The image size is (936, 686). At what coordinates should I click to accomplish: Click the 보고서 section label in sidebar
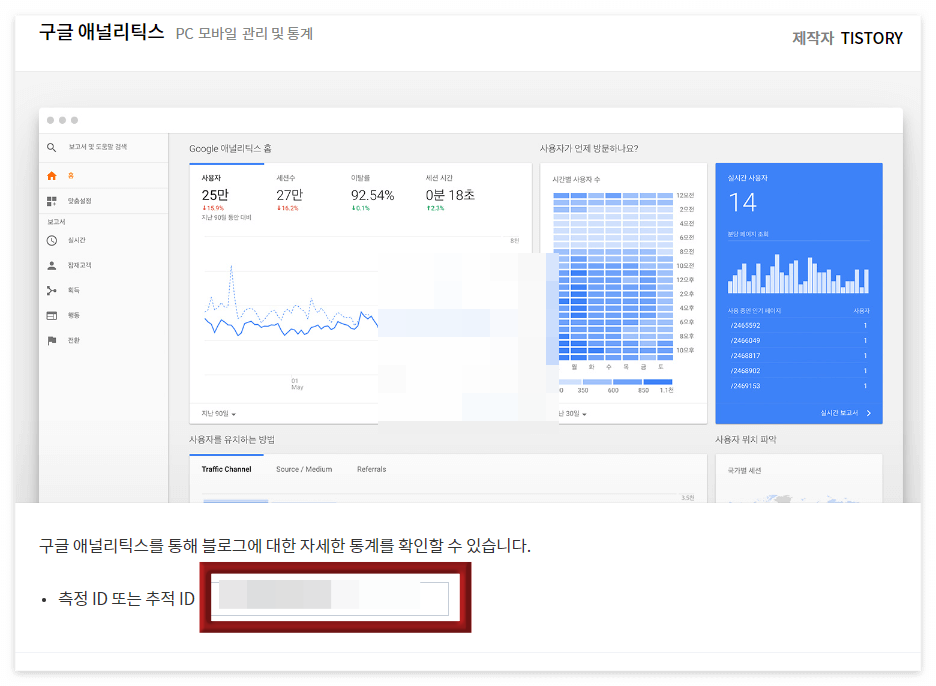[56, 222]
